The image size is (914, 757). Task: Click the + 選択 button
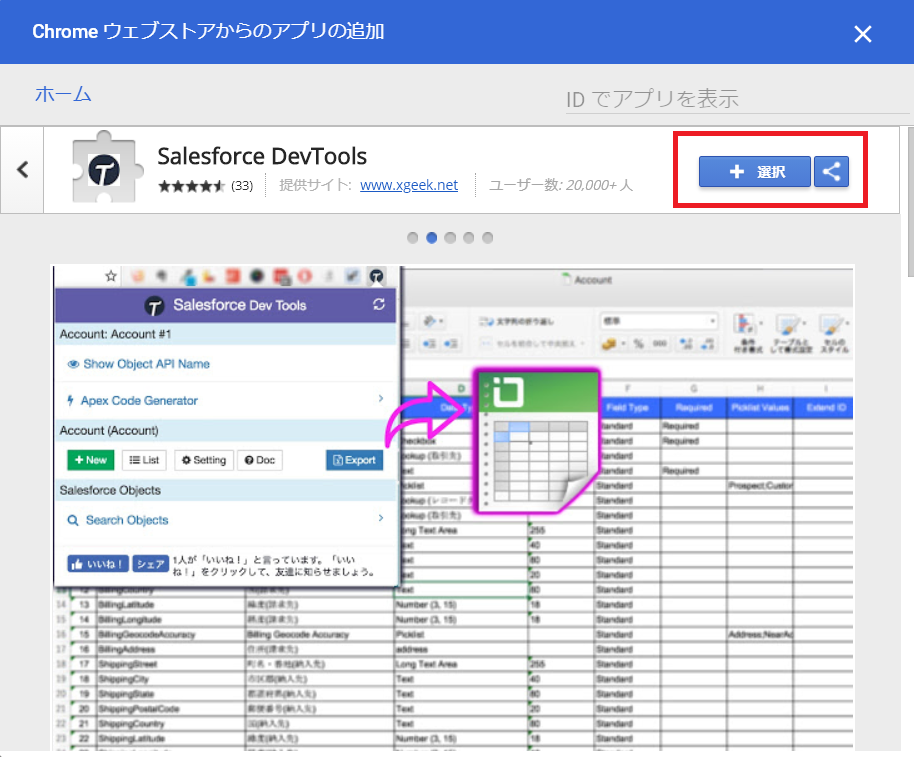pyautogui.click(x=754, y=171)
